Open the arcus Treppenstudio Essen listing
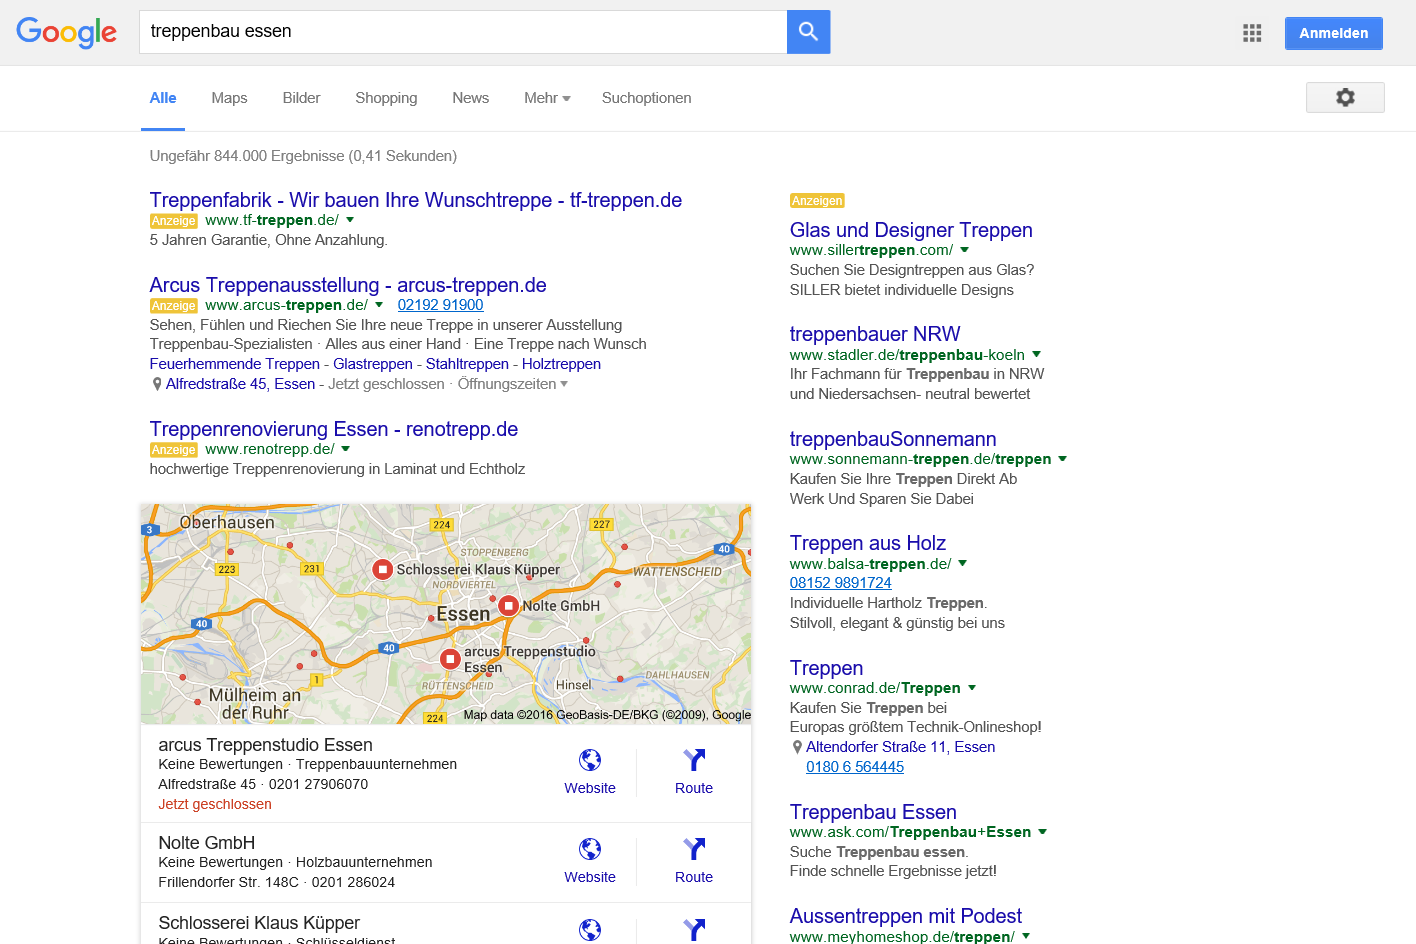The width and height of the screenshot is (1416, 944). (x=265, y=745)
